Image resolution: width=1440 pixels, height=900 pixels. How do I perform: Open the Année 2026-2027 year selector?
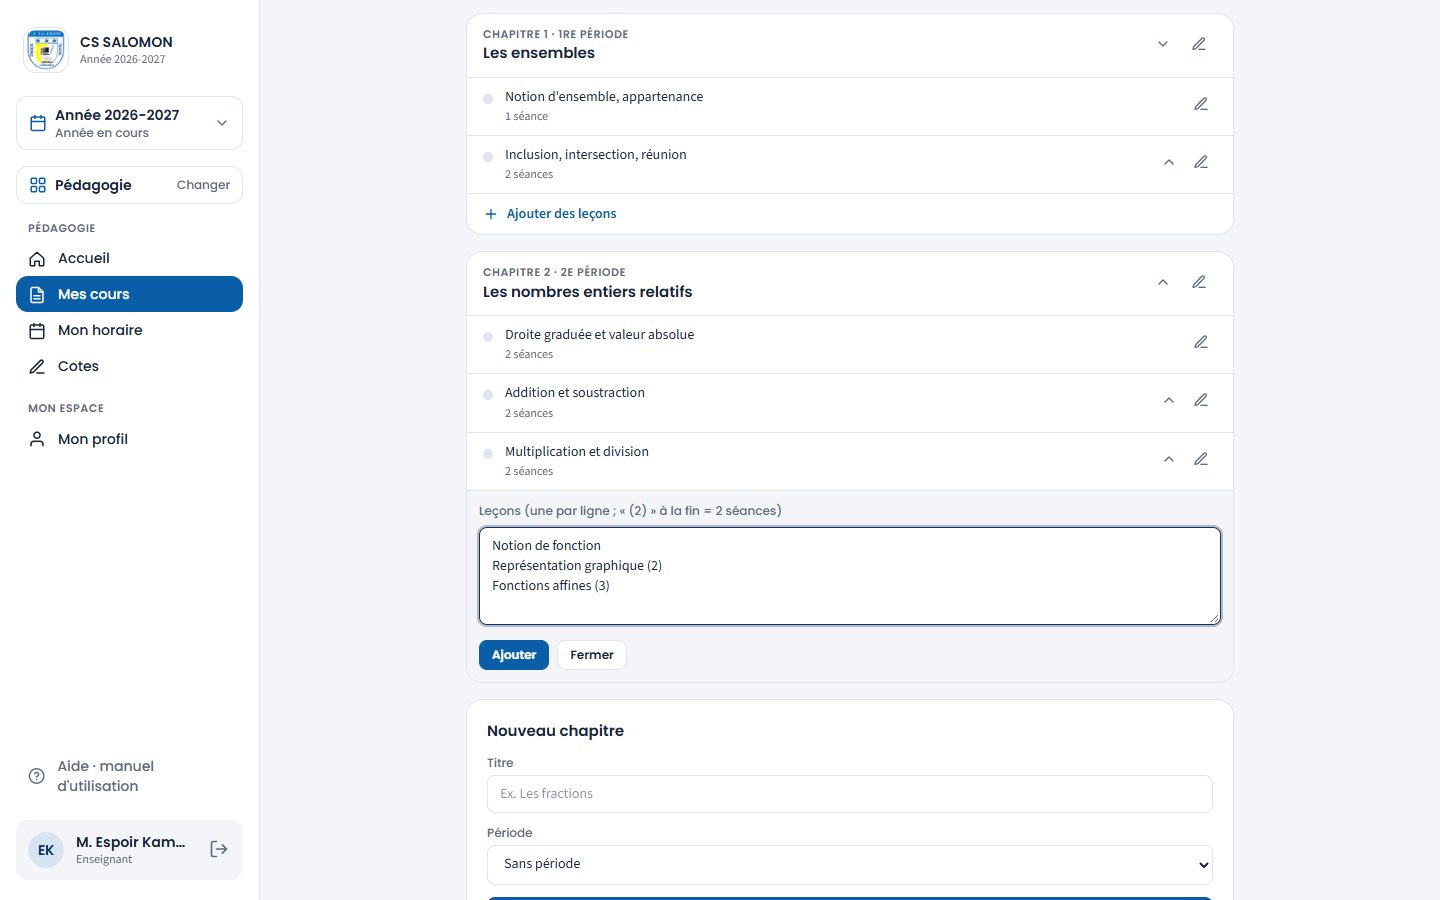129,123
